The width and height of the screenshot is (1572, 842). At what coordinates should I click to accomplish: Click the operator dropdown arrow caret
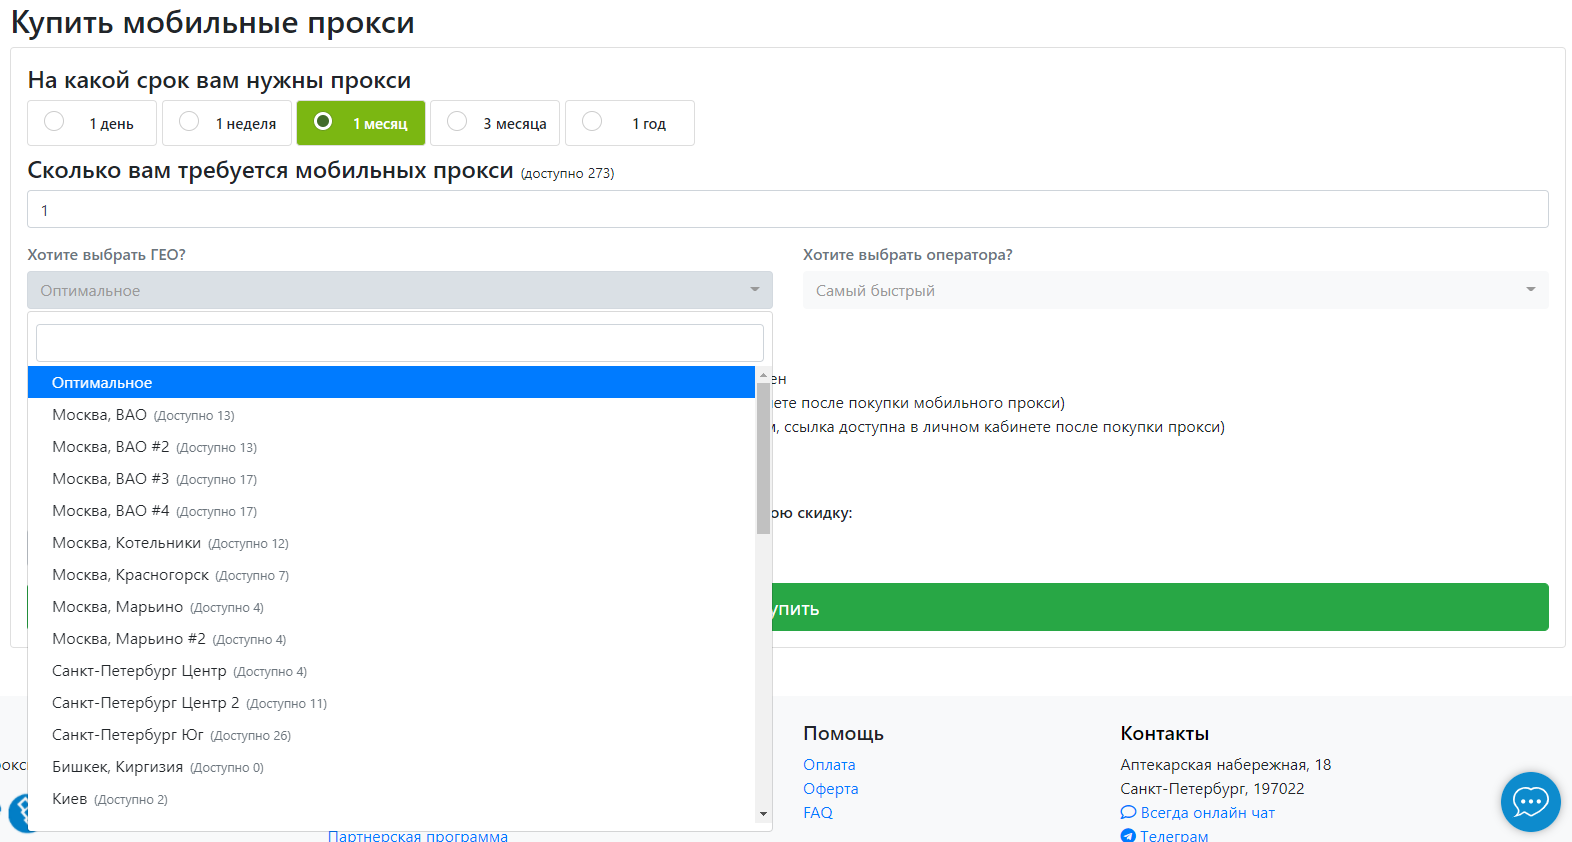click(1531, 290)
